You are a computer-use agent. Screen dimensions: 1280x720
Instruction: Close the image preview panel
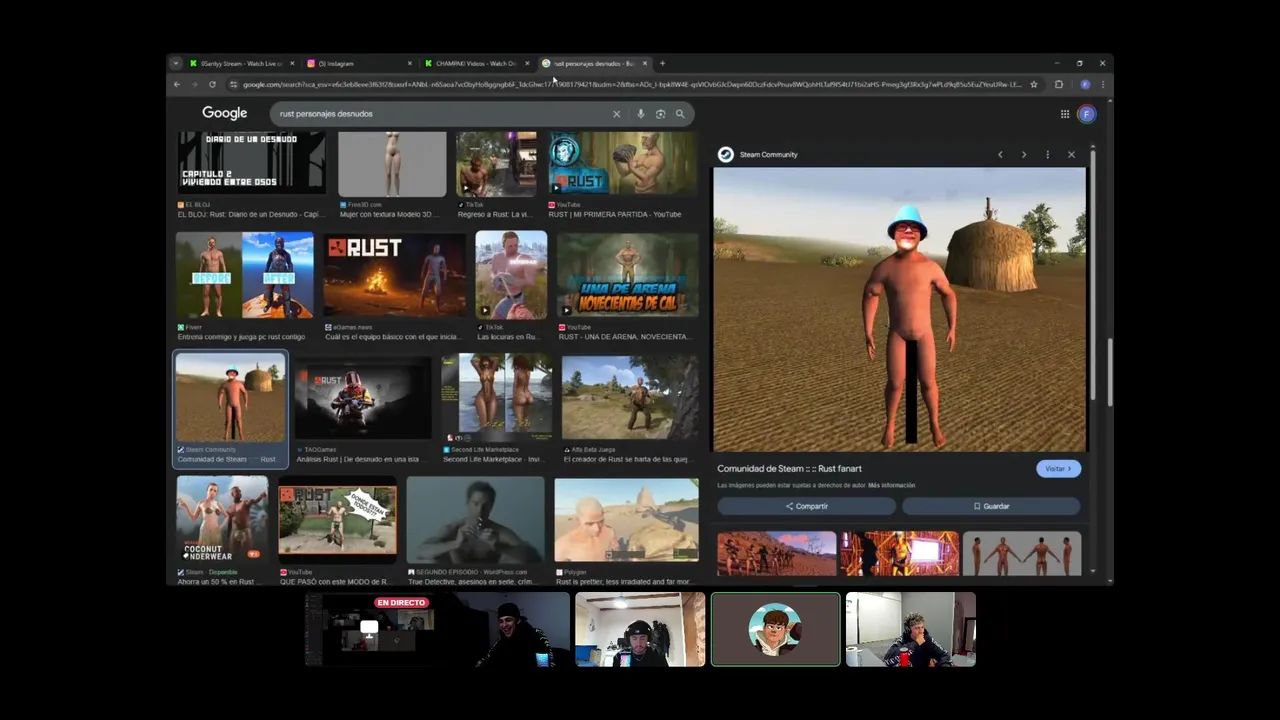(x=1071, y=155)
